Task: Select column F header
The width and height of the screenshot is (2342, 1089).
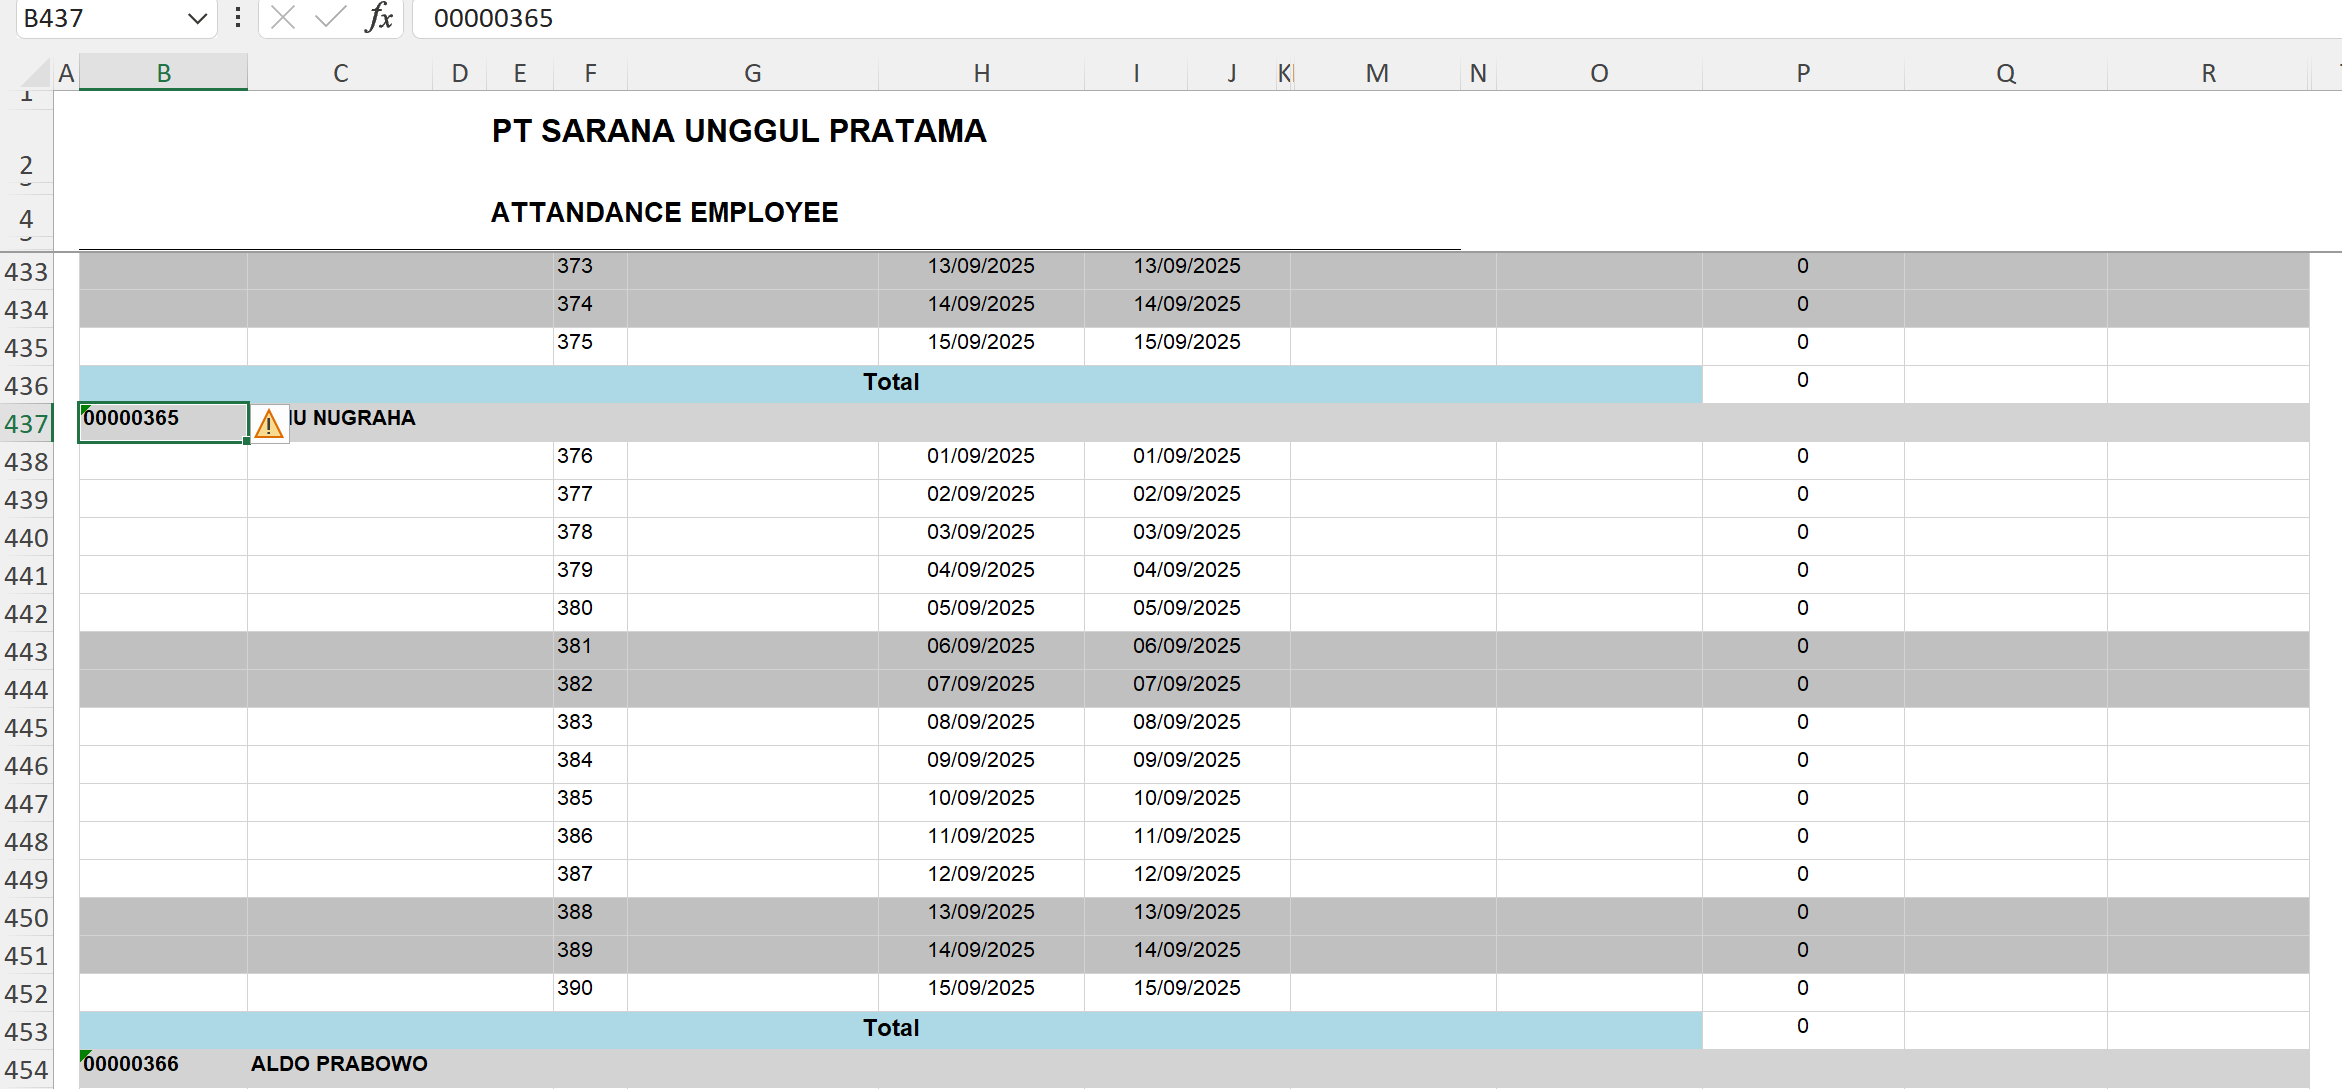Action: 591,73
